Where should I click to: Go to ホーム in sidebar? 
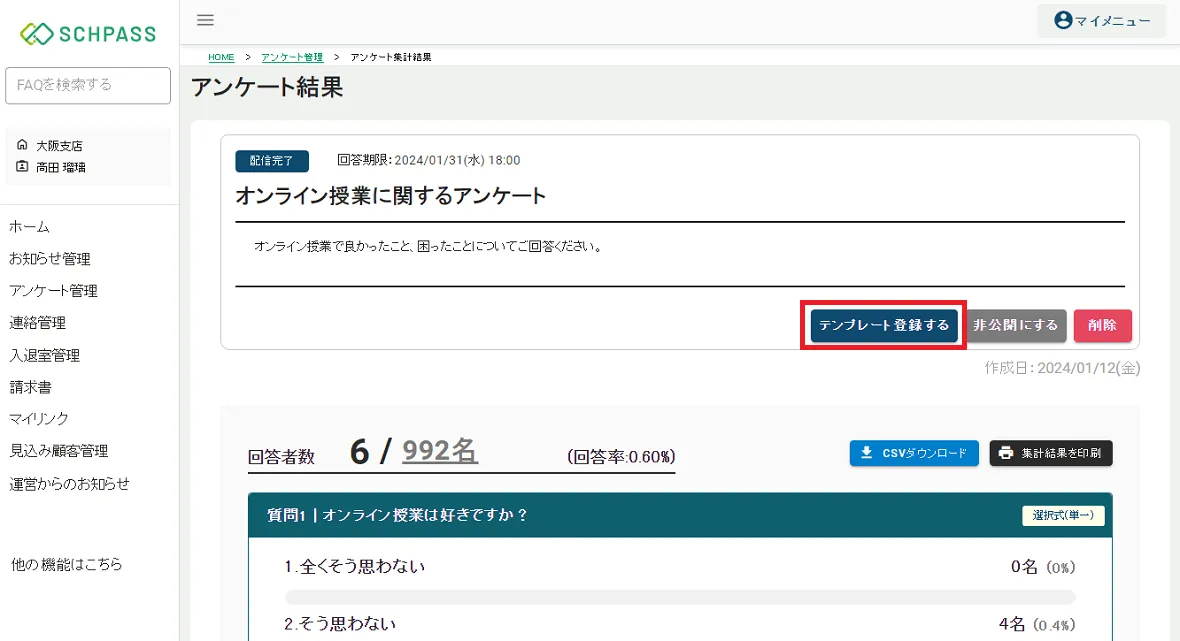click(x=29, y=226)
